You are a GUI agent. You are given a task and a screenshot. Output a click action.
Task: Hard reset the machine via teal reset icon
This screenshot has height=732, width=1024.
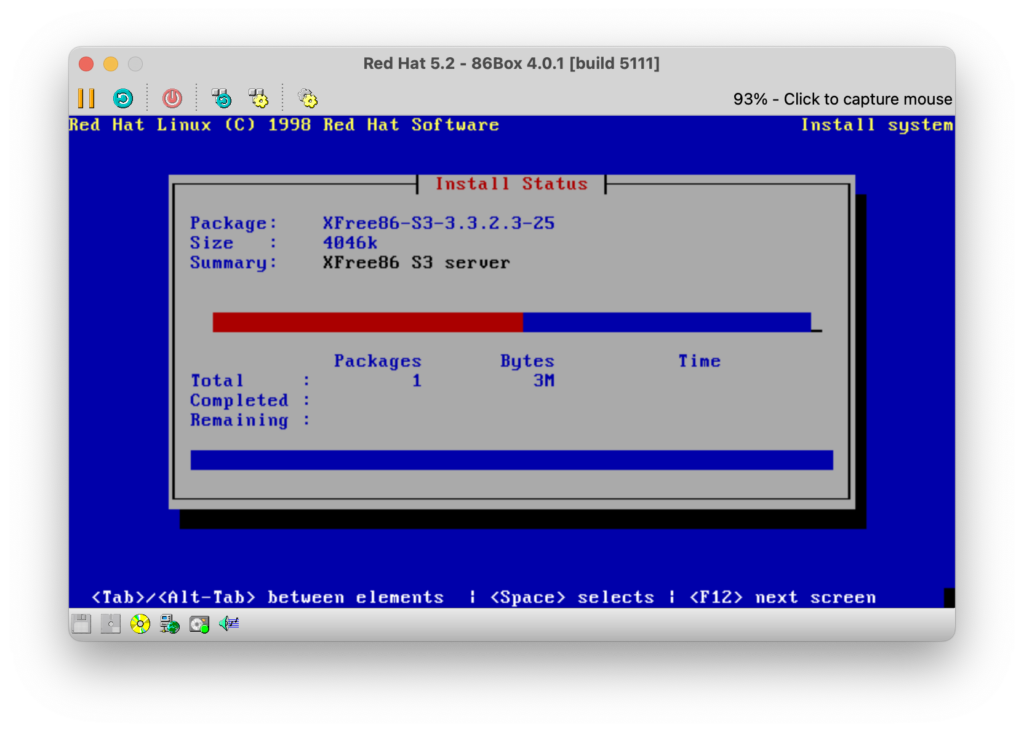click(x=123, y=99)
